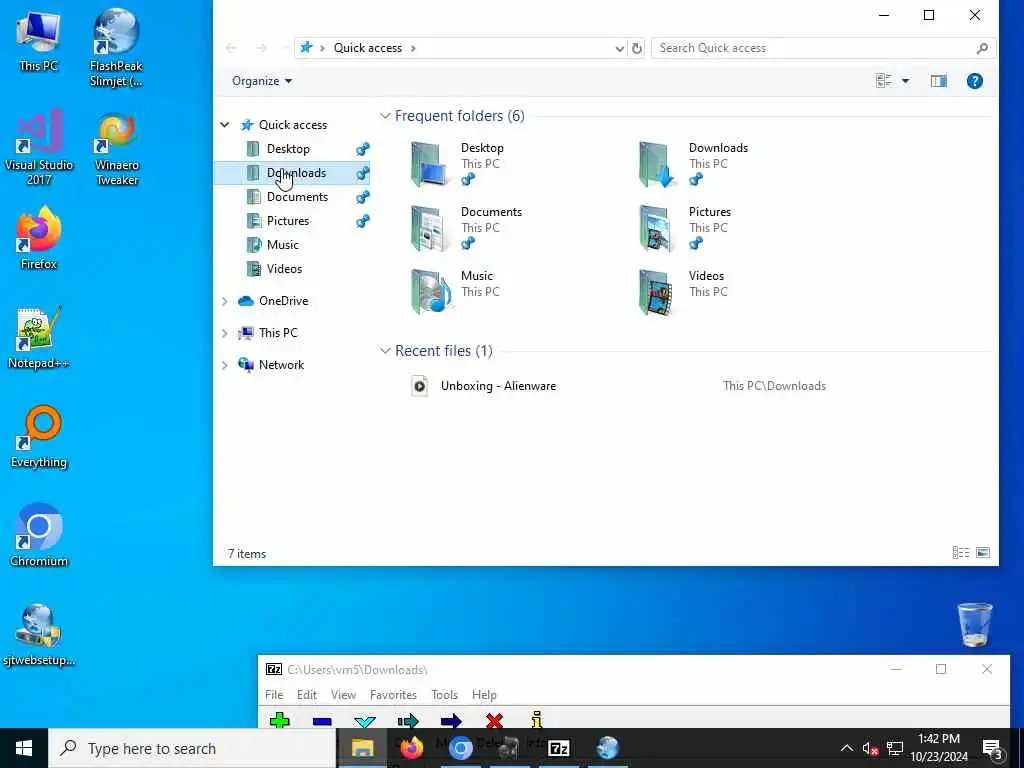Click the taskbar search box
This screenshot has height=768, width=1024.
click(x=192, y=748)
